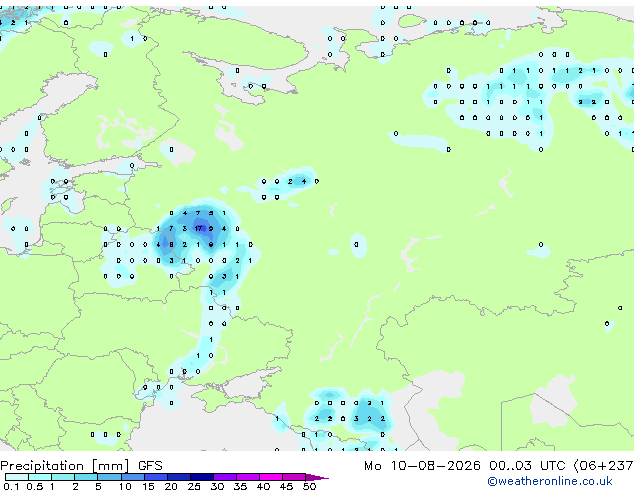Click the date label Mo 10-08-2026
The width and height of the screenshot is (634, 490).
[x=422, y=466]
